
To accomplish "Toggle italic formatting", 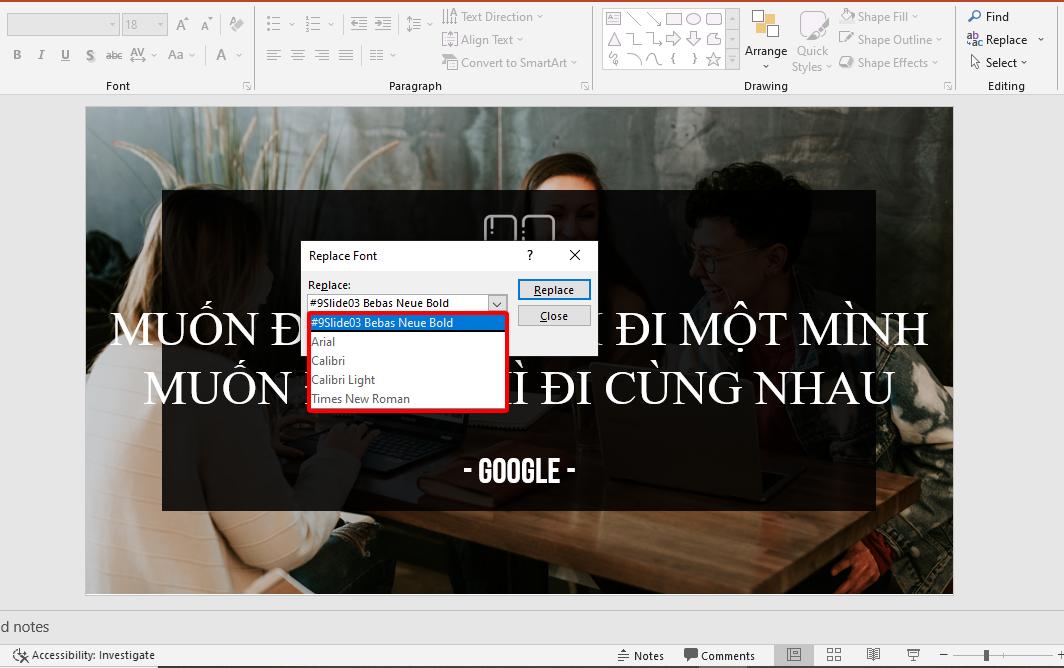I will tap(40, 55).
